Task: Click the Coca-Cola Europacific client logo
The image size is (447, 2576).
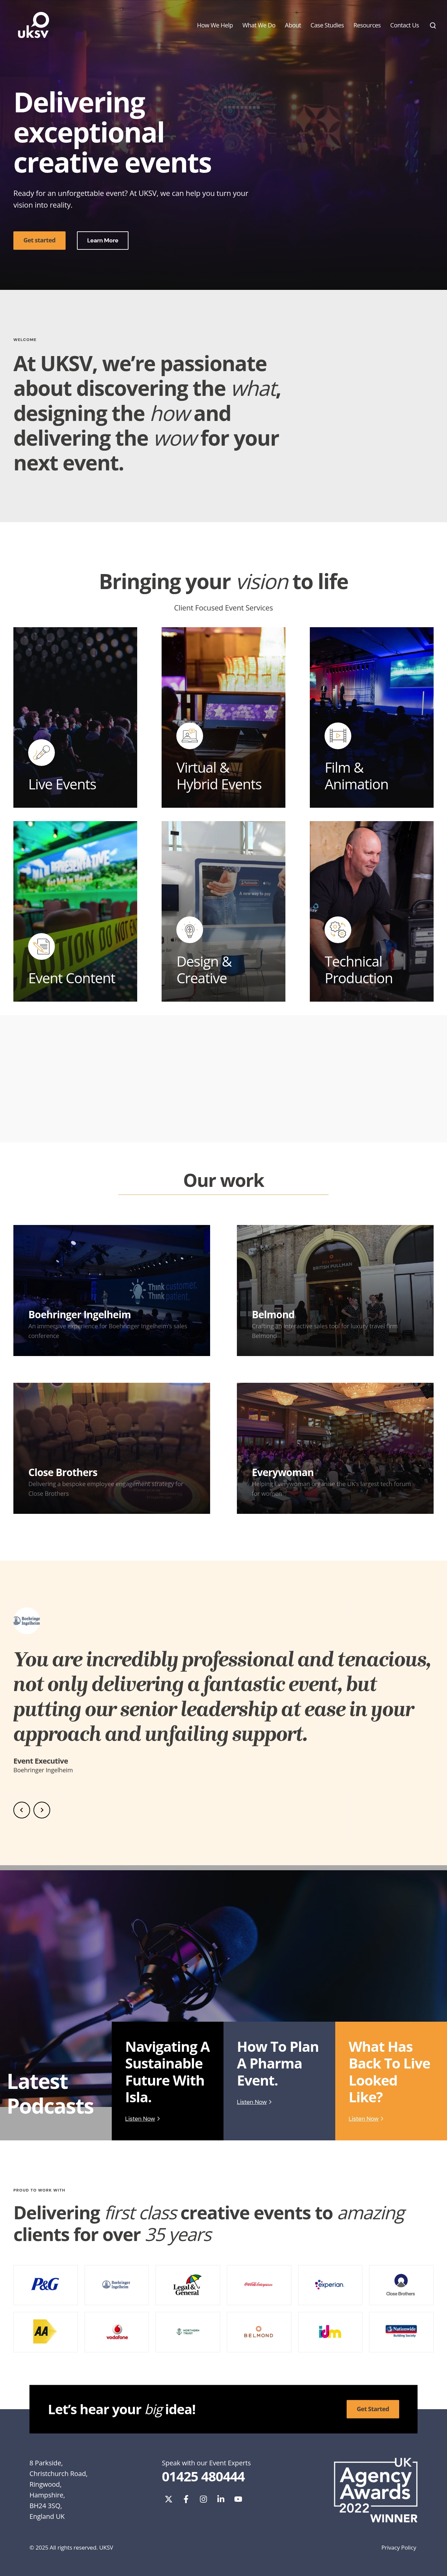Action: [258, 2284]
